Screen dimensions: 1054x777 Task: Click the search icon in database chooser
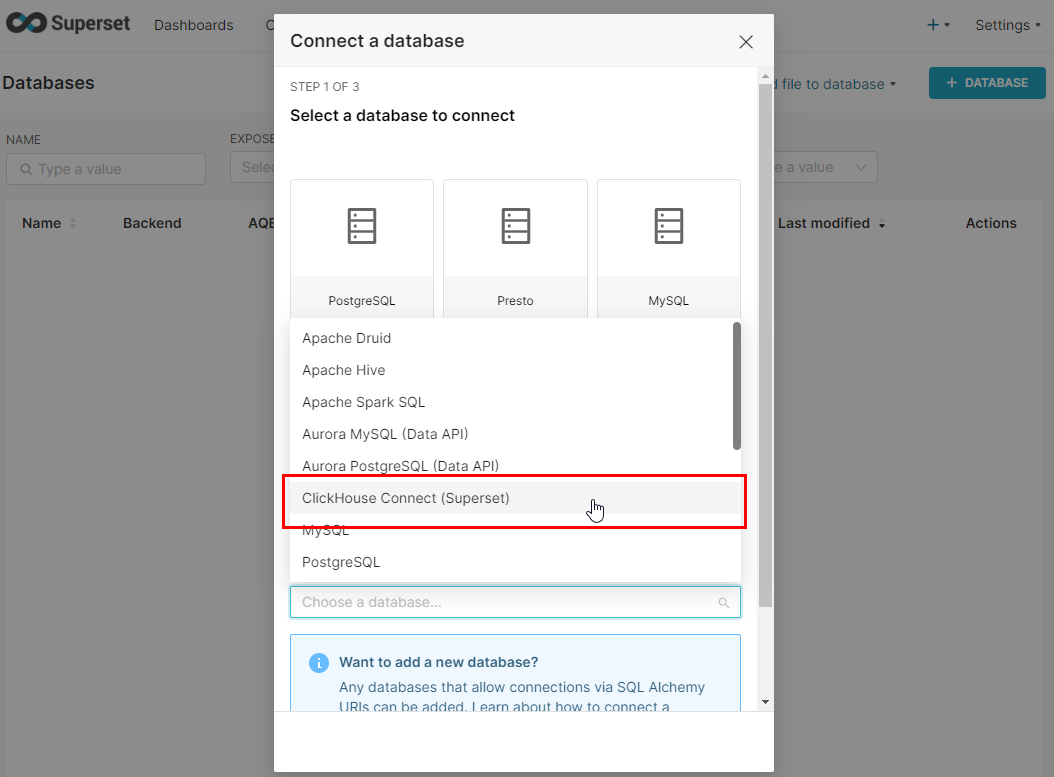click(x=724, y=603)
